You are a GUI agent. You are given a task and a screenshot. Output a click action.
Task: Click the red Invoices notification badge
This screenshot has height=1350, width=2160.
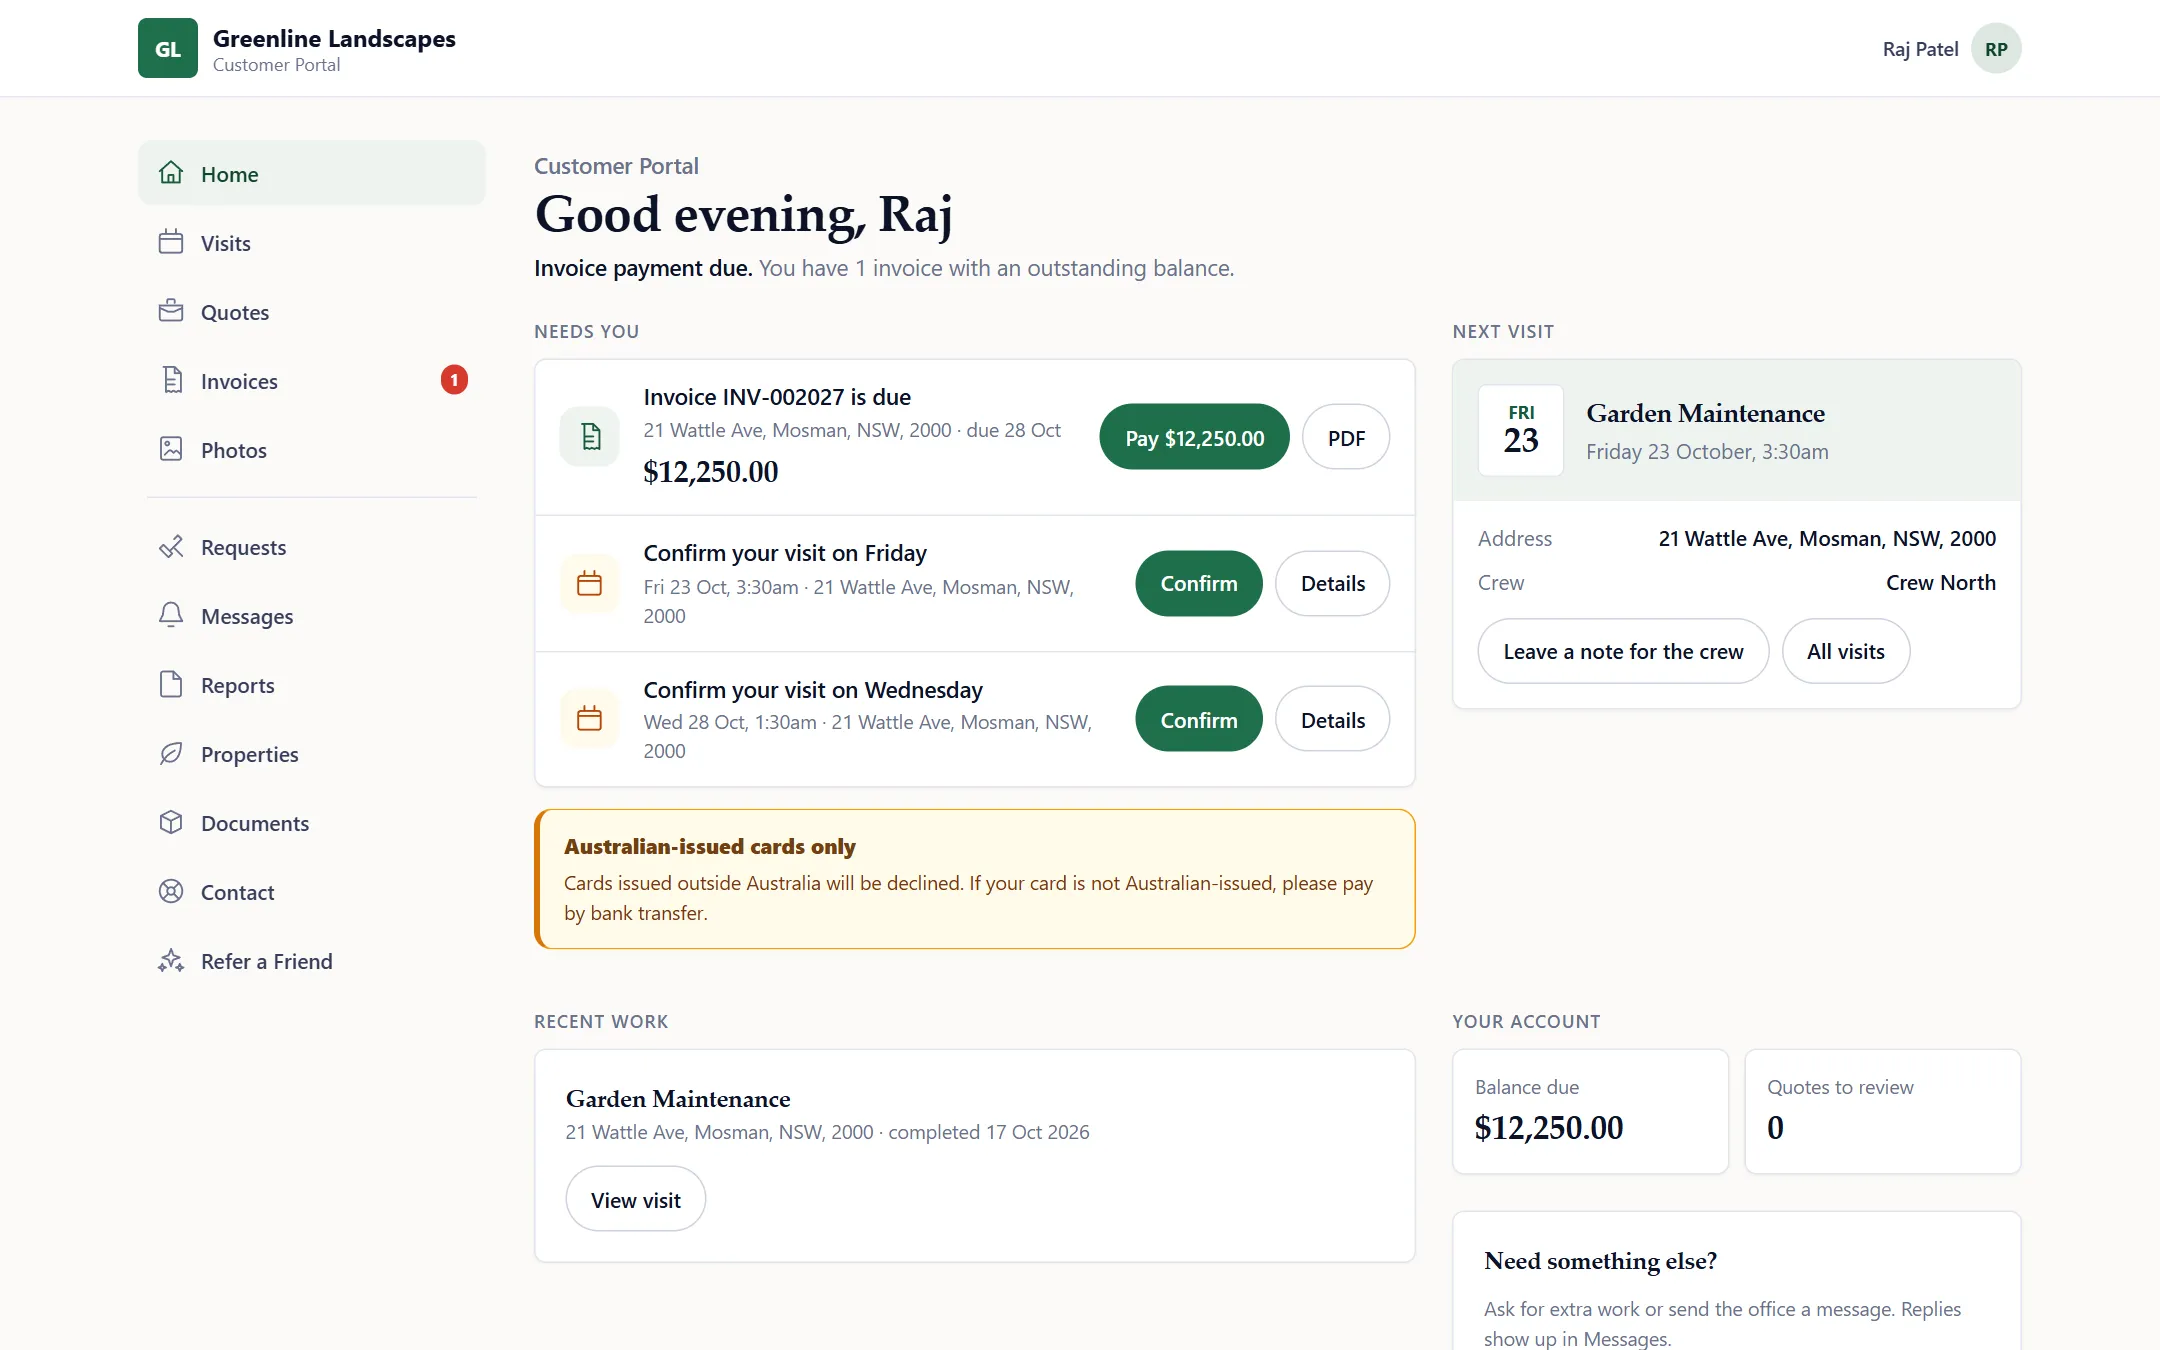pyautogui.click(x=454, y=380)
